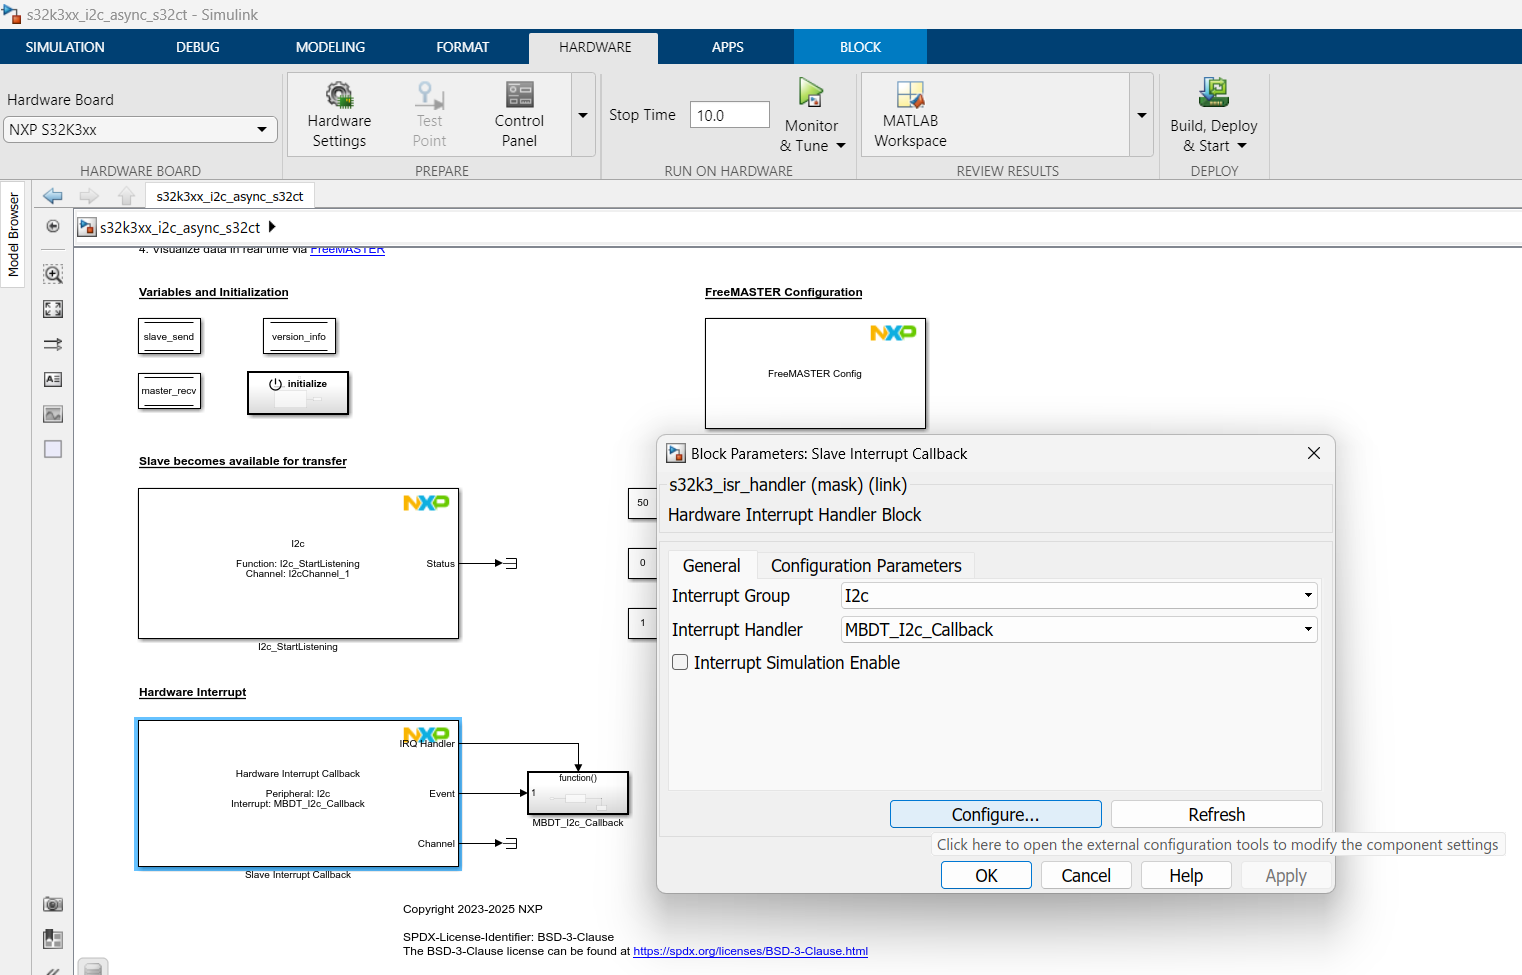Enable Interrupt Simulation Enable checkbox

(680, 662)
